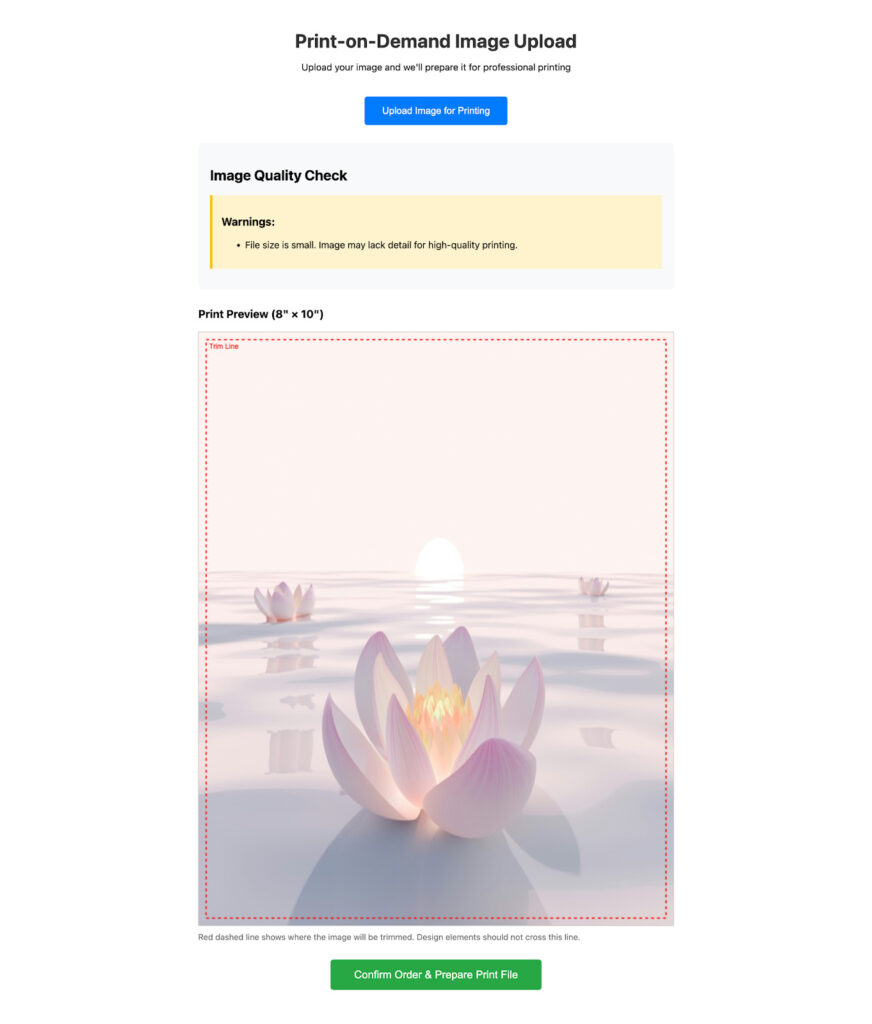Select the large center lotus flower
Viewport: 872px width, 1024px height.
(434, 731)
